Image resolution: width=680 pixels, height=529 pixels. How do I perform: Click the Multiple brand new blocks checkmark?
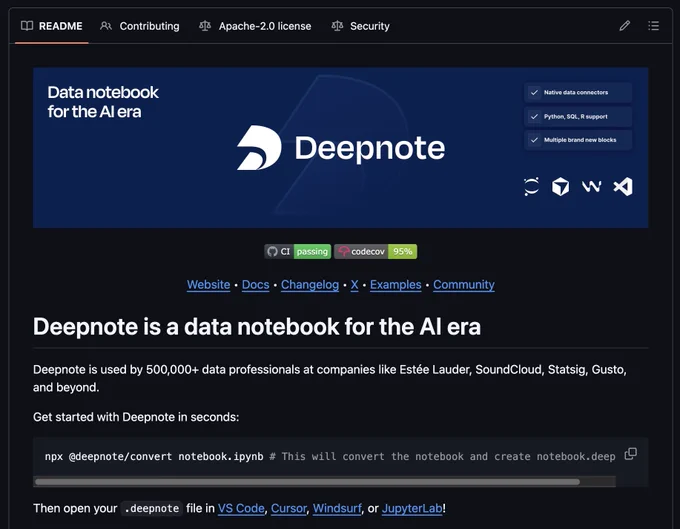click(x=534, y=140)
